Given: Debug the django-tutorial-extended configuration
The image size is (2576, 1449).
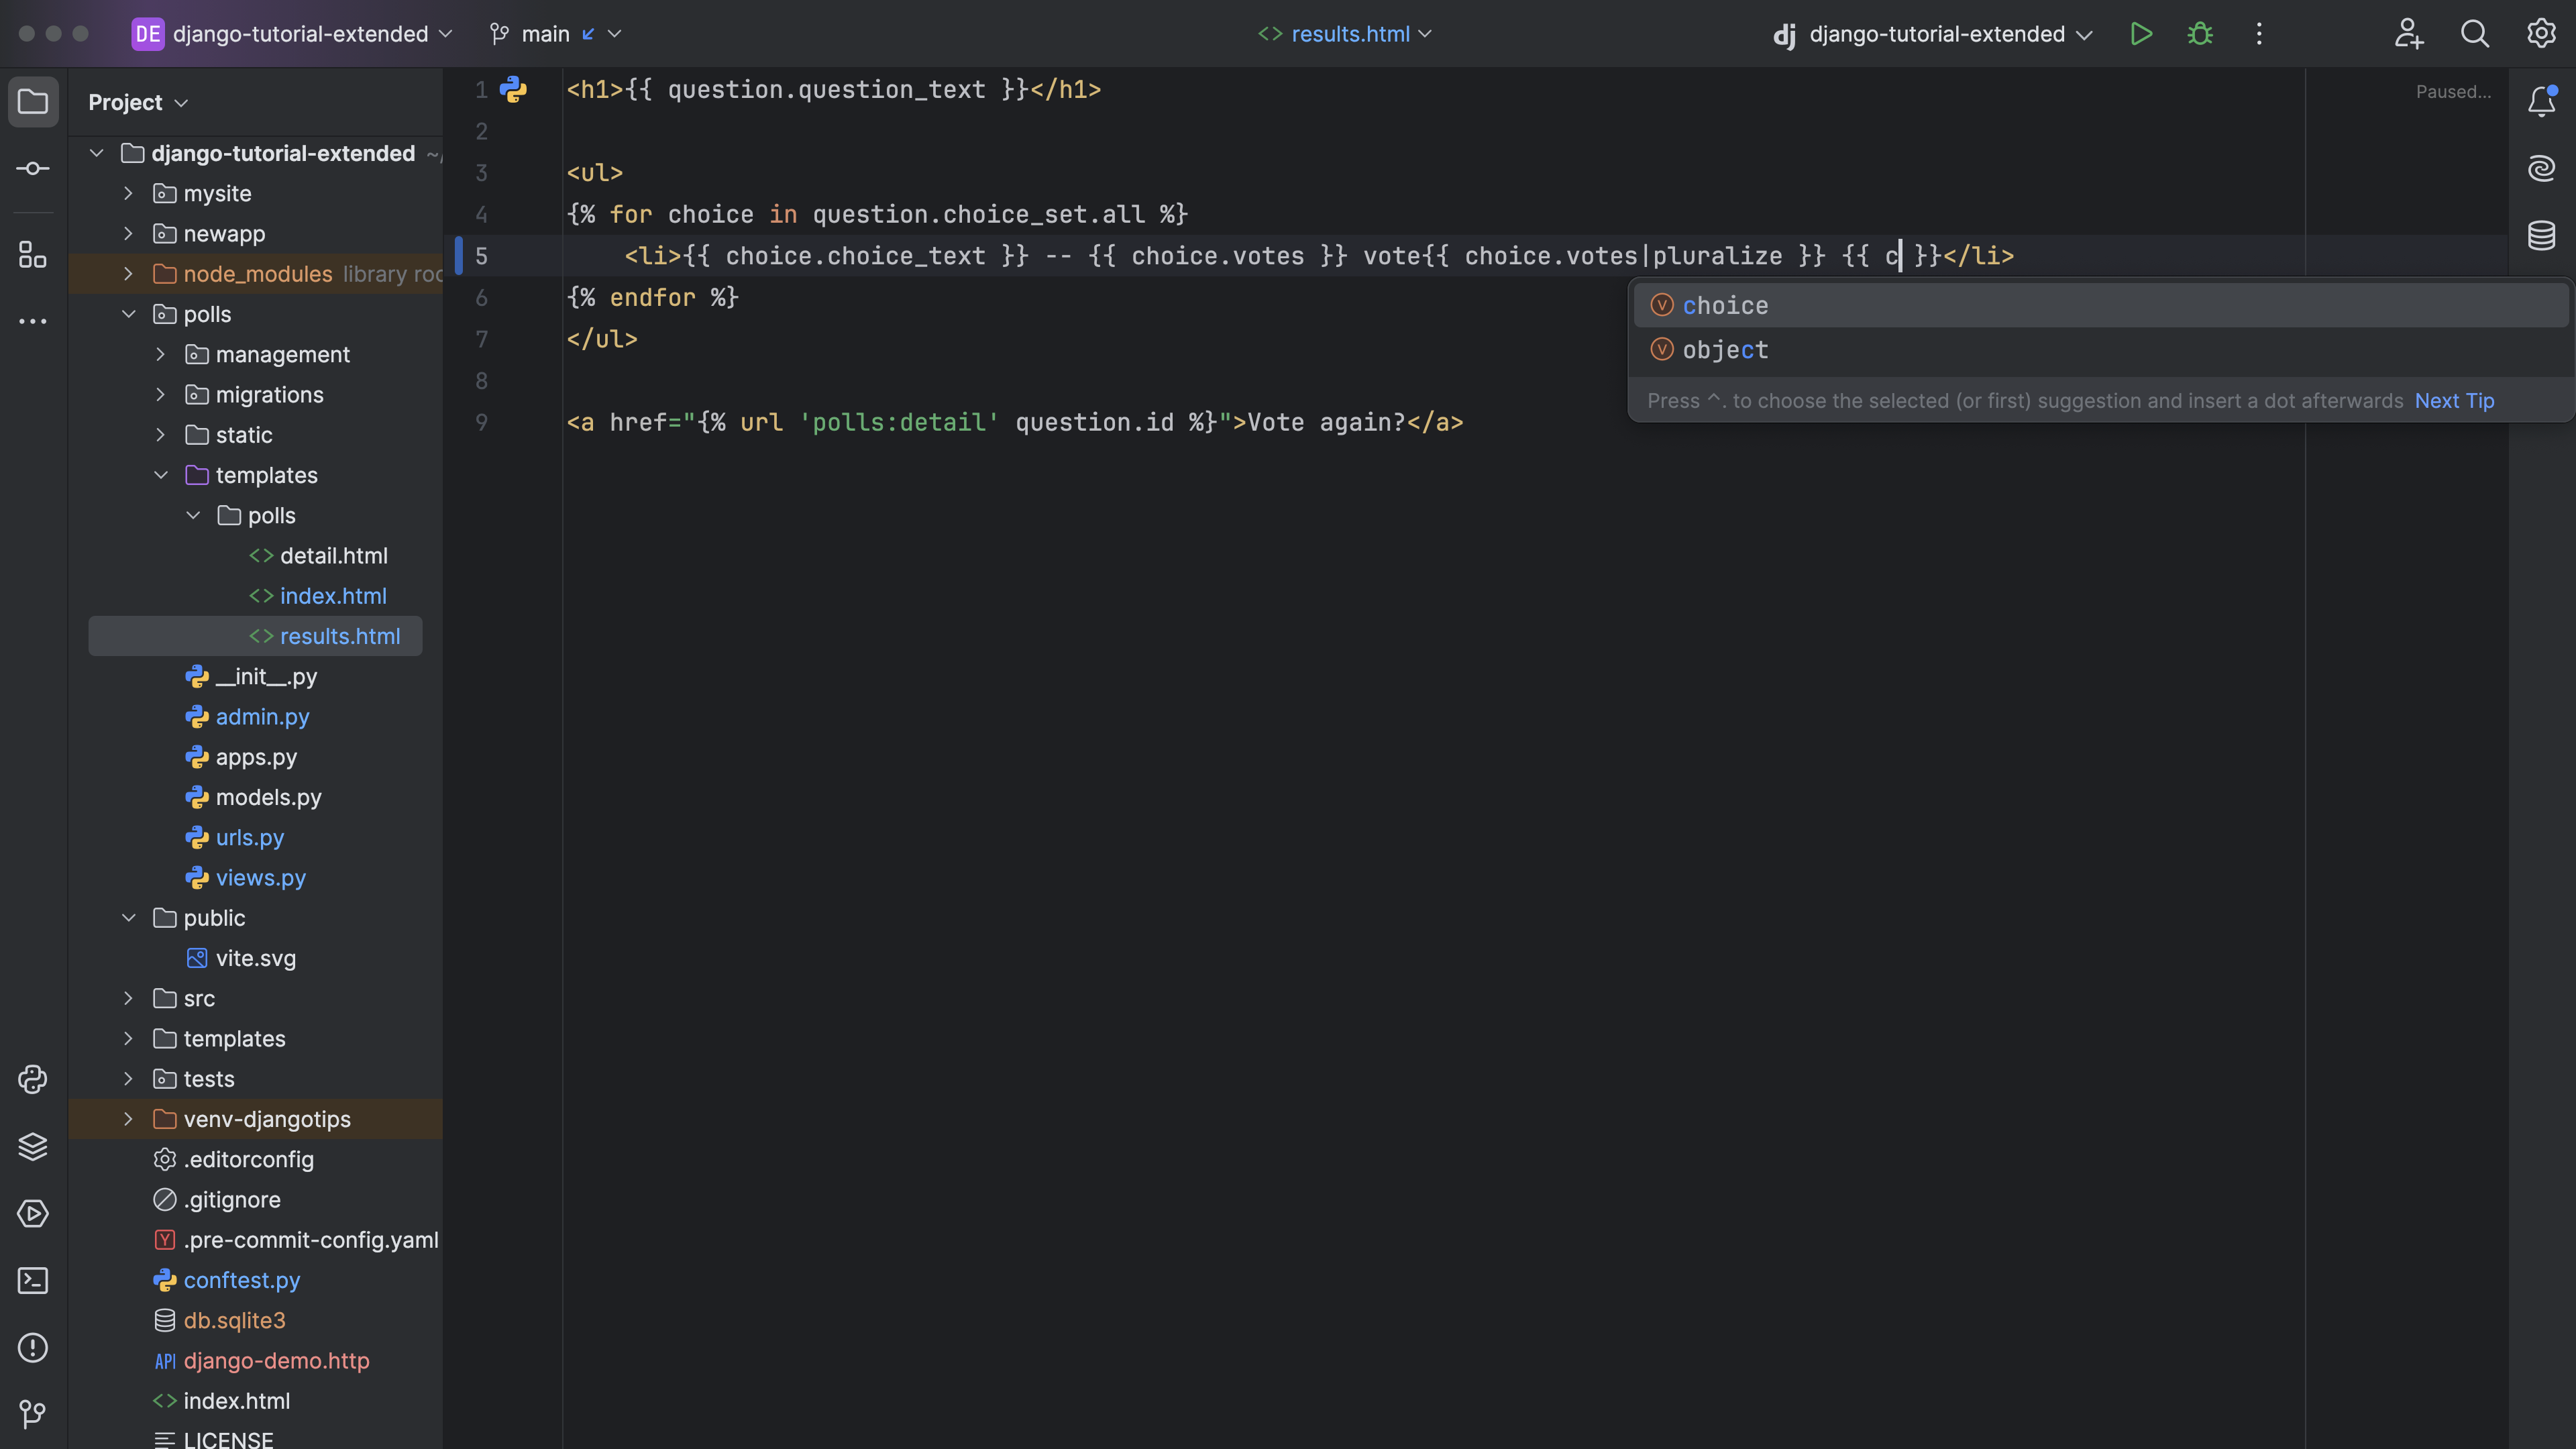Looking at the screenshot, I should [x=2200, y=34].
